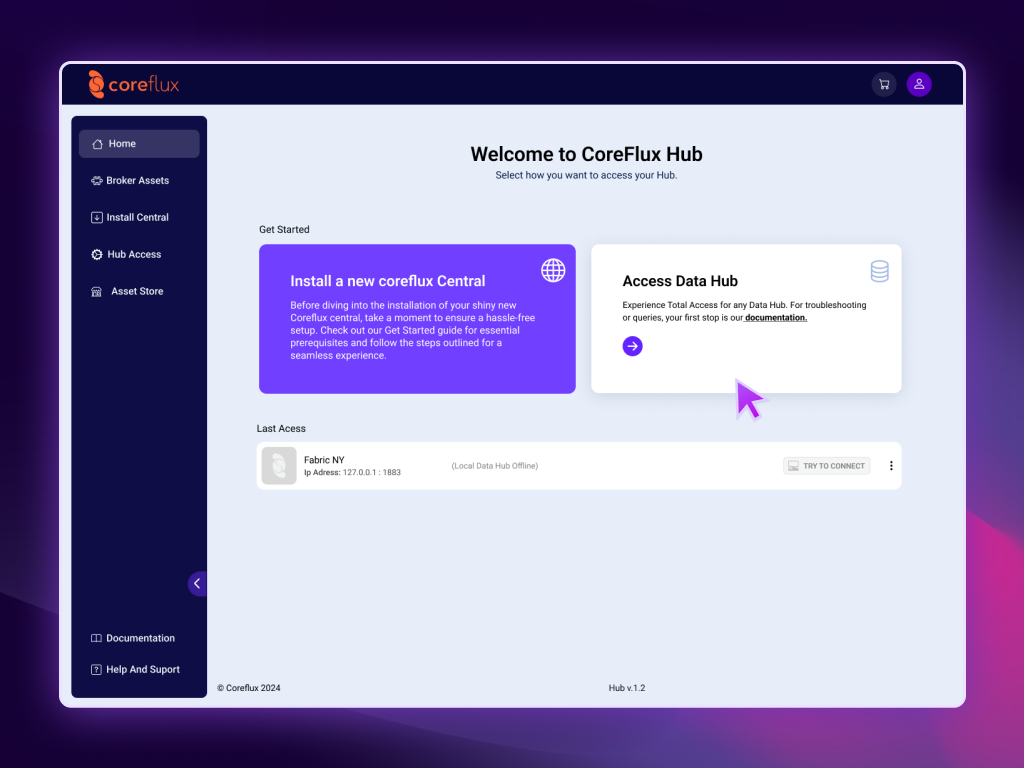1024x768 pixels.
Task: Click the Install Central download icon
Action: coord(95,217)
